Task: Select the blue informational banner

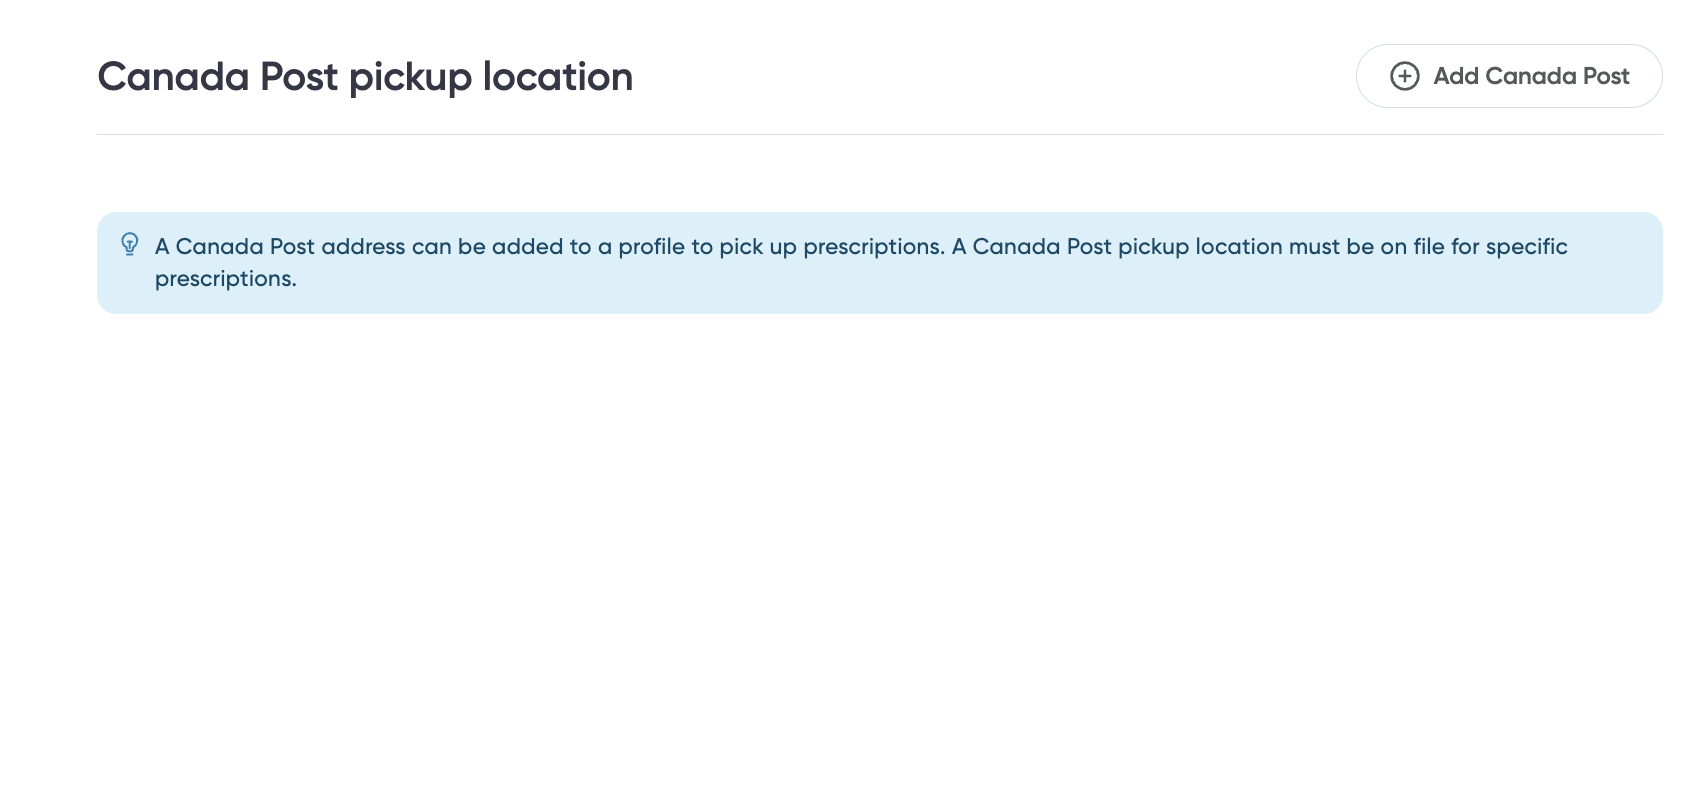Action: (x=880, y=262)
